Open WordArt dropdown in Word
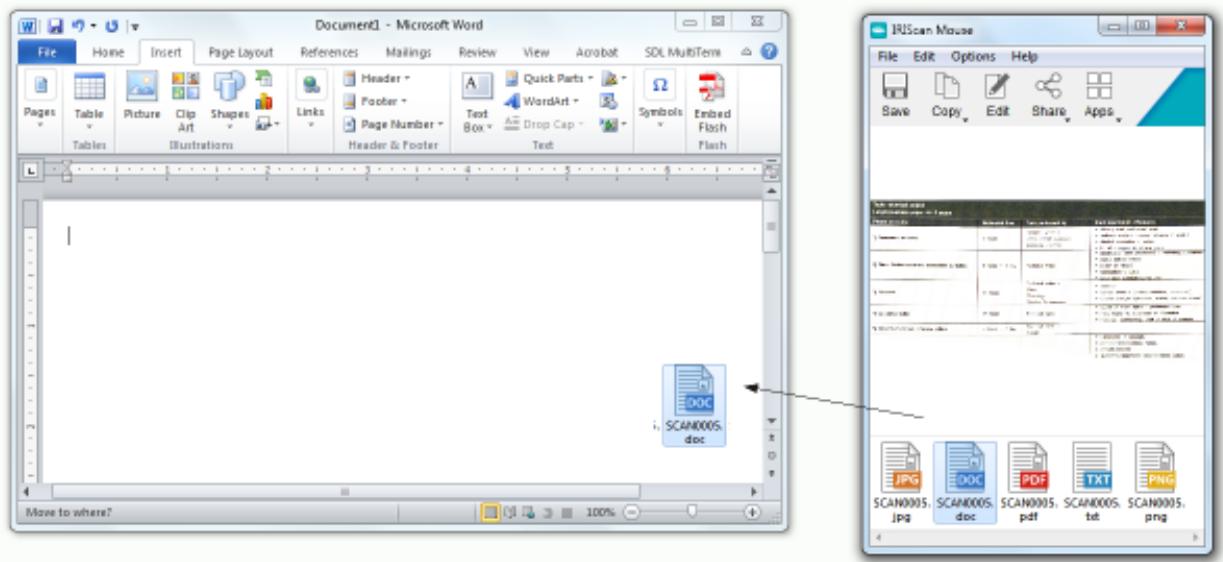 coord(541,101)
